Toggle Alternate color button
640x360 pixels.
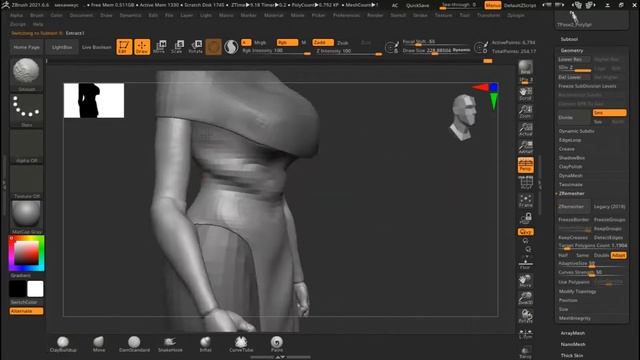pyautogui.click(x=27, y=311)
